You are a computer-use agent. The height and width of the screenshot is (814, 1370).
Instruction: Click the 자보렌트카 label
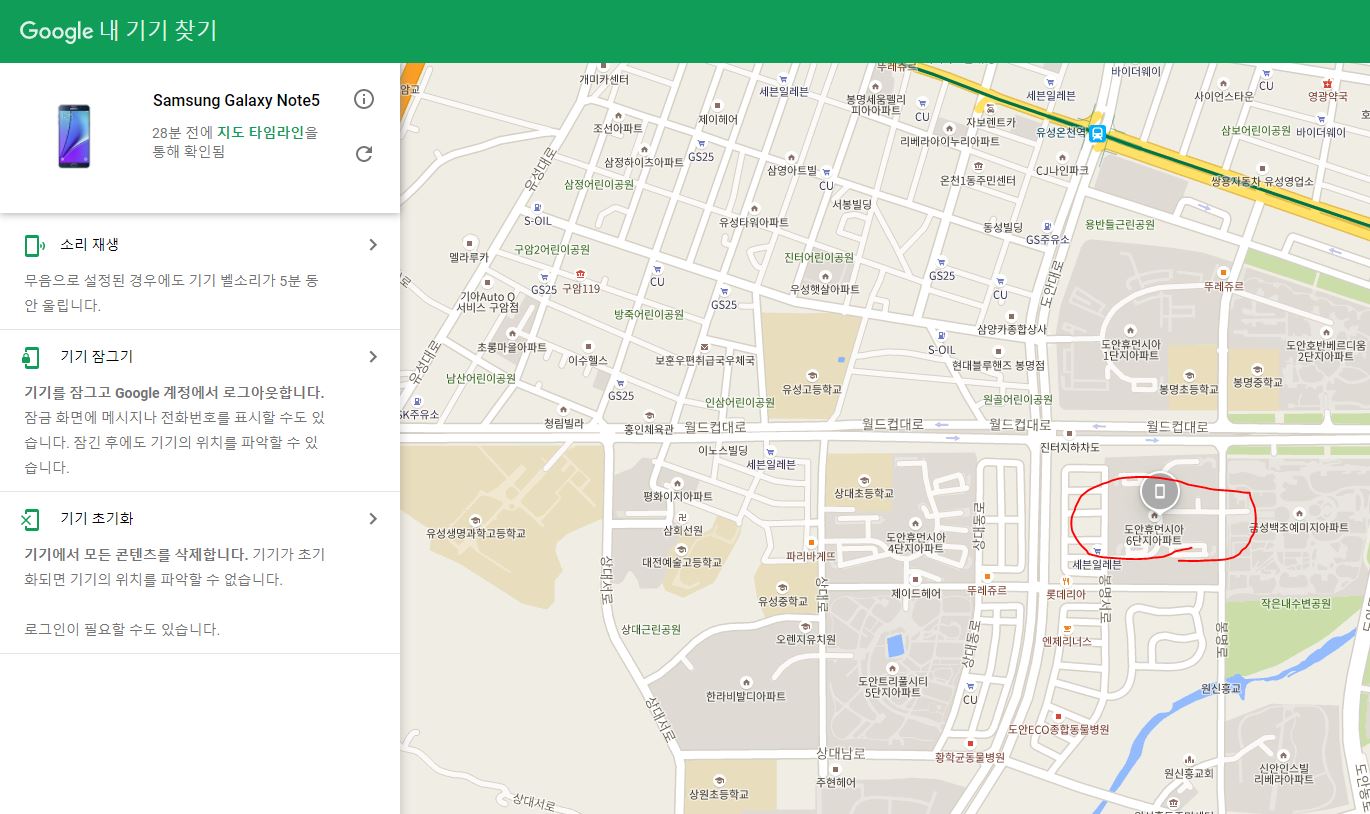(990, 122)
